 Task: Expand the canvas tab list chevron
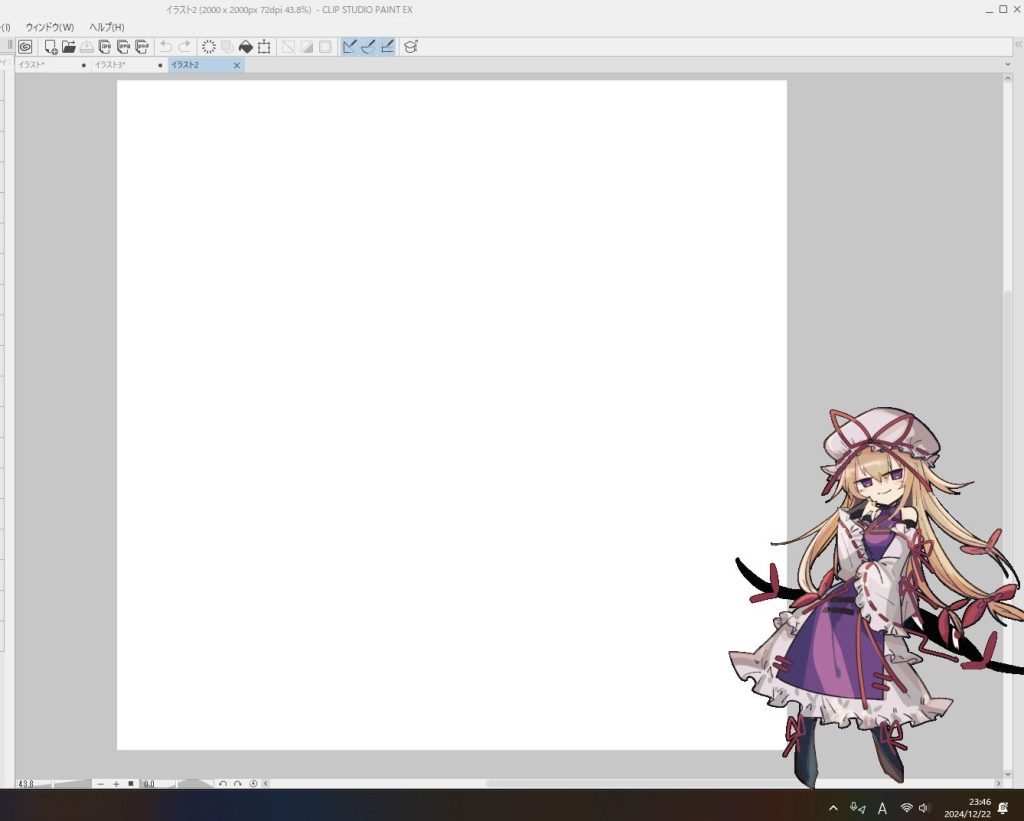(x=1007, y=65)
